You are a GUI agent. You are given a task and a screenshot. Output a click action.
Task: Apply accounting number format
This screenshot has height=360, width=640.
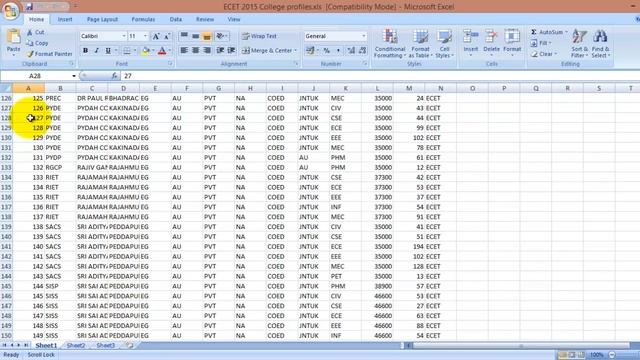(x=310, y=51)
